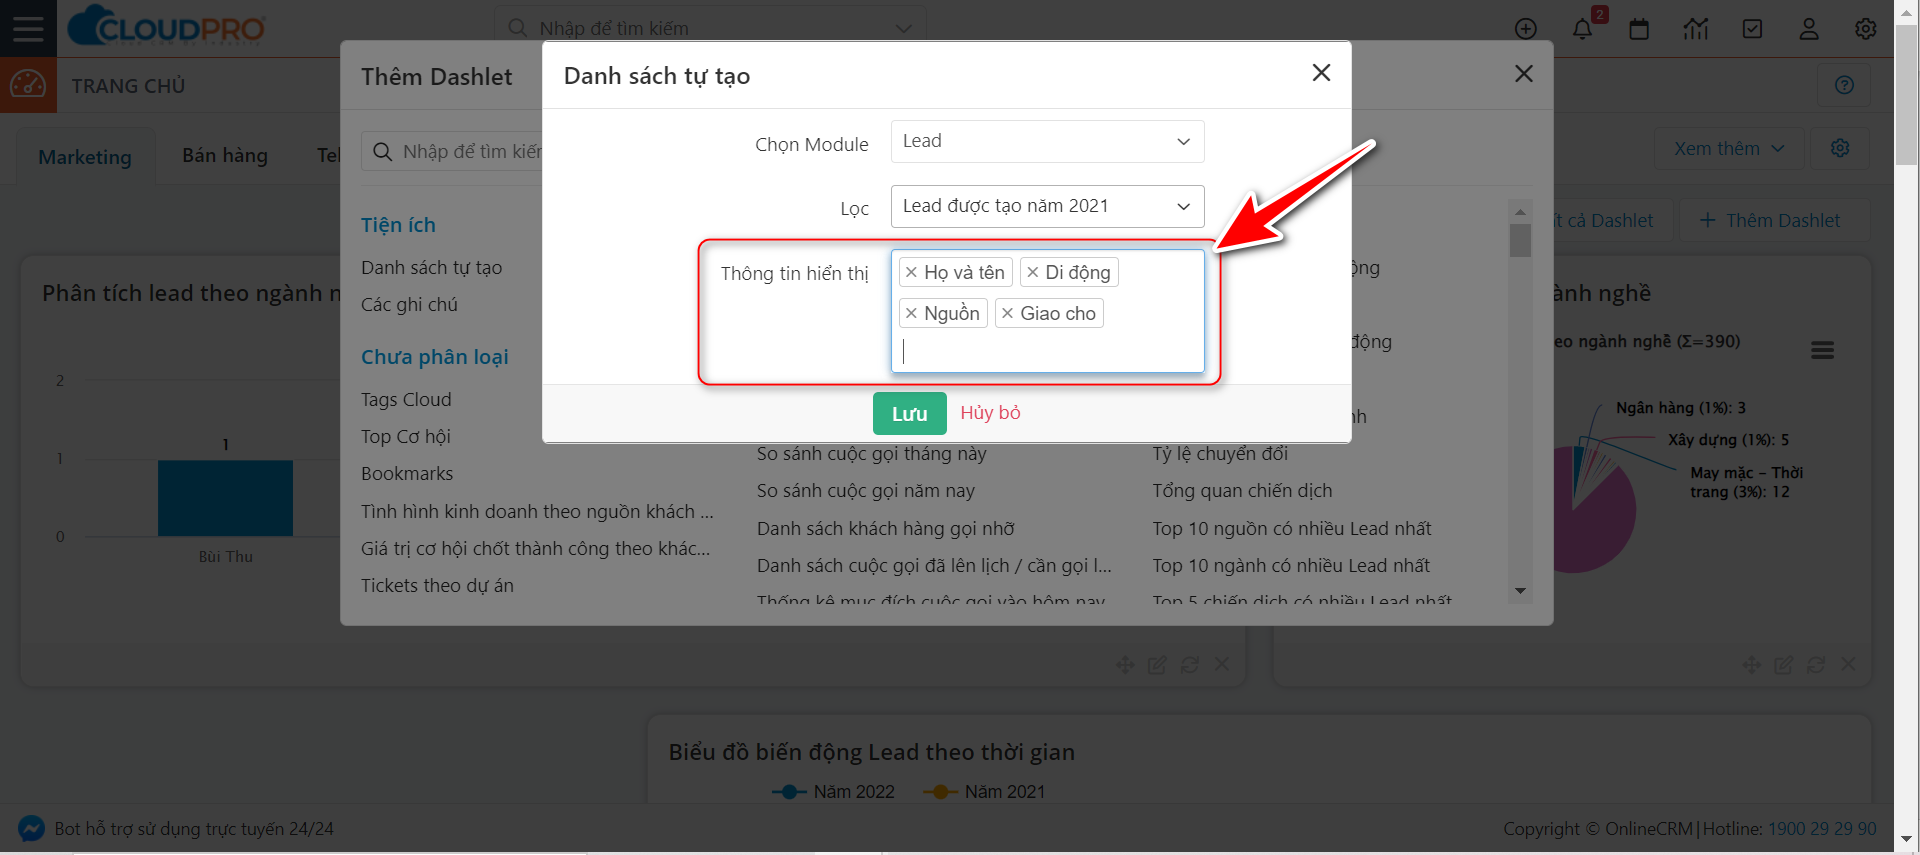Click the dashboard gauge home icon

(x=28, y=85)
